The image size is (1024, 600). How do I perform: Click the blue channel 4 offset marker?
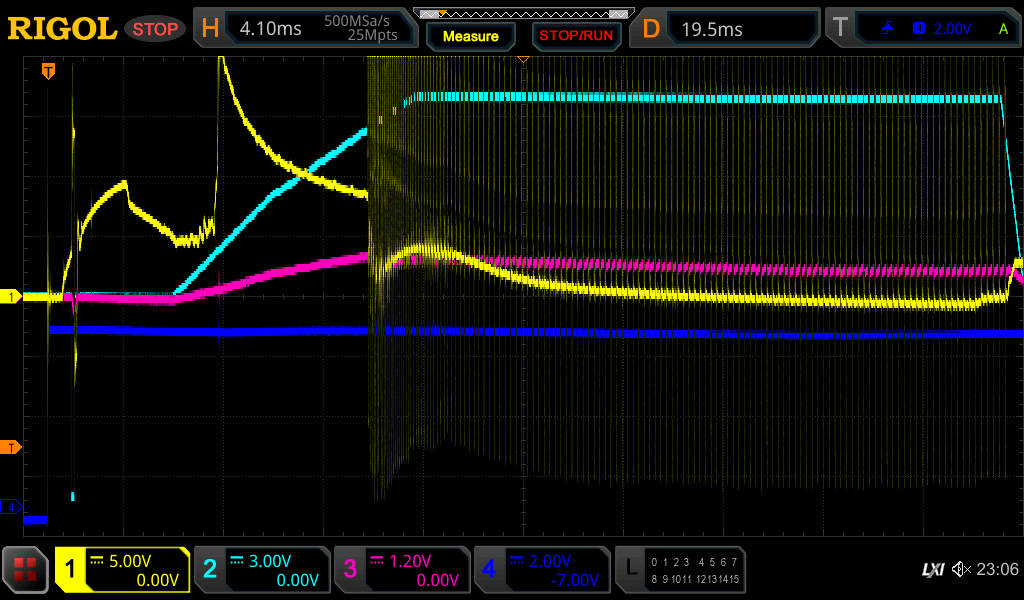click(10, 507)
